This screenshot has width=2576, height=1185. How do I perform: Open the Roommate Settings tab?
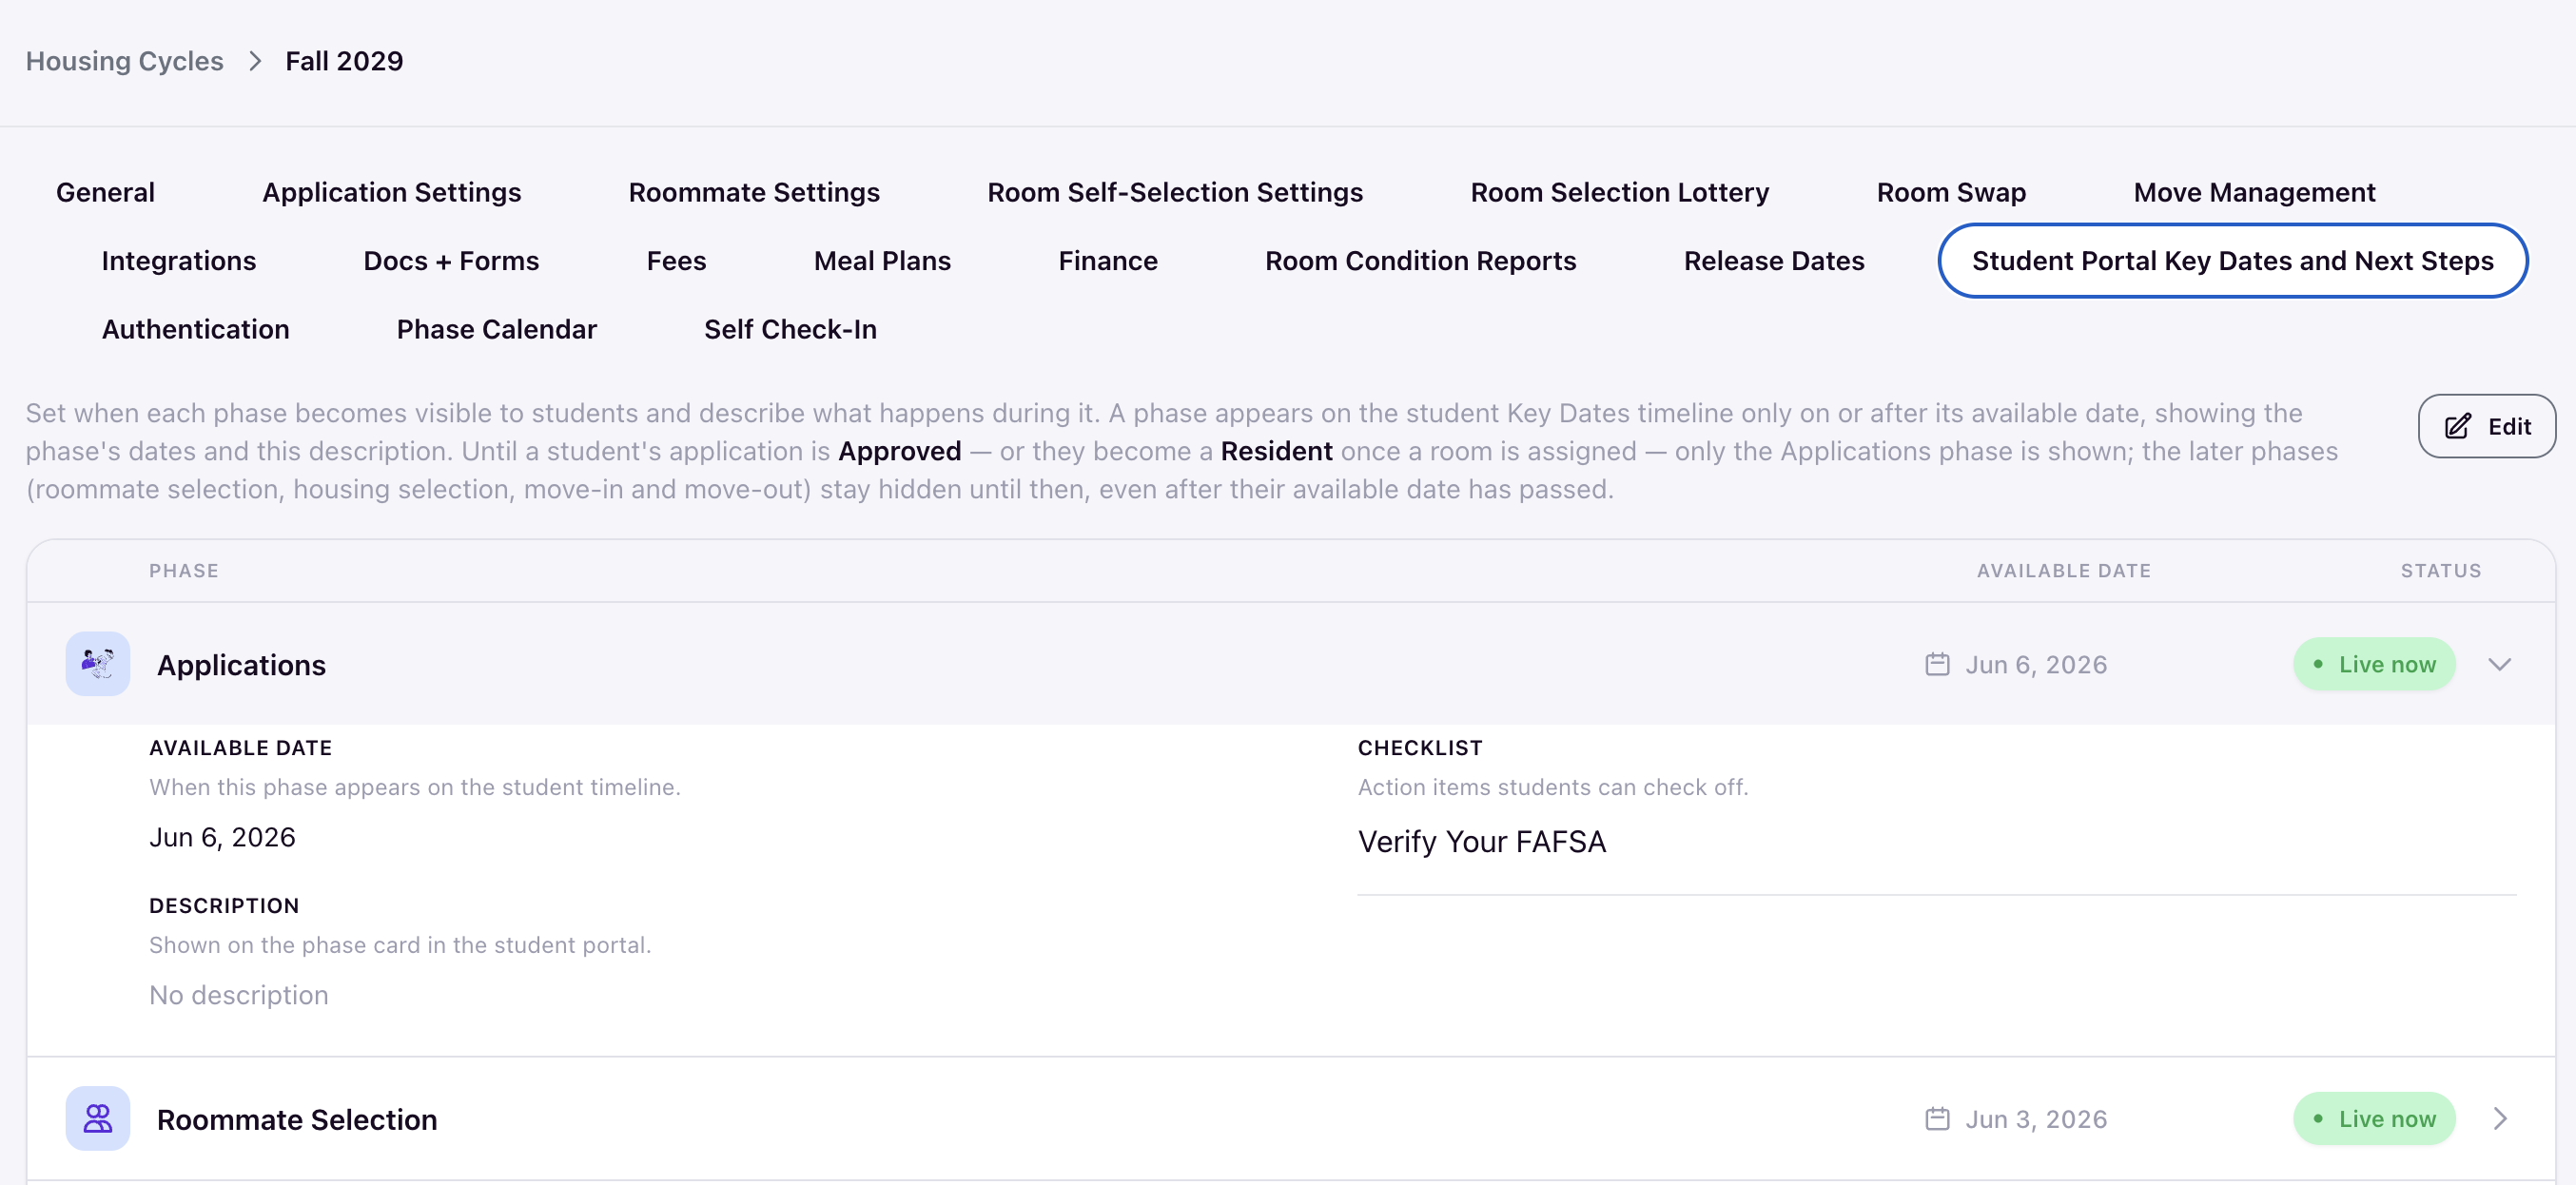click(x=754, y=192)
